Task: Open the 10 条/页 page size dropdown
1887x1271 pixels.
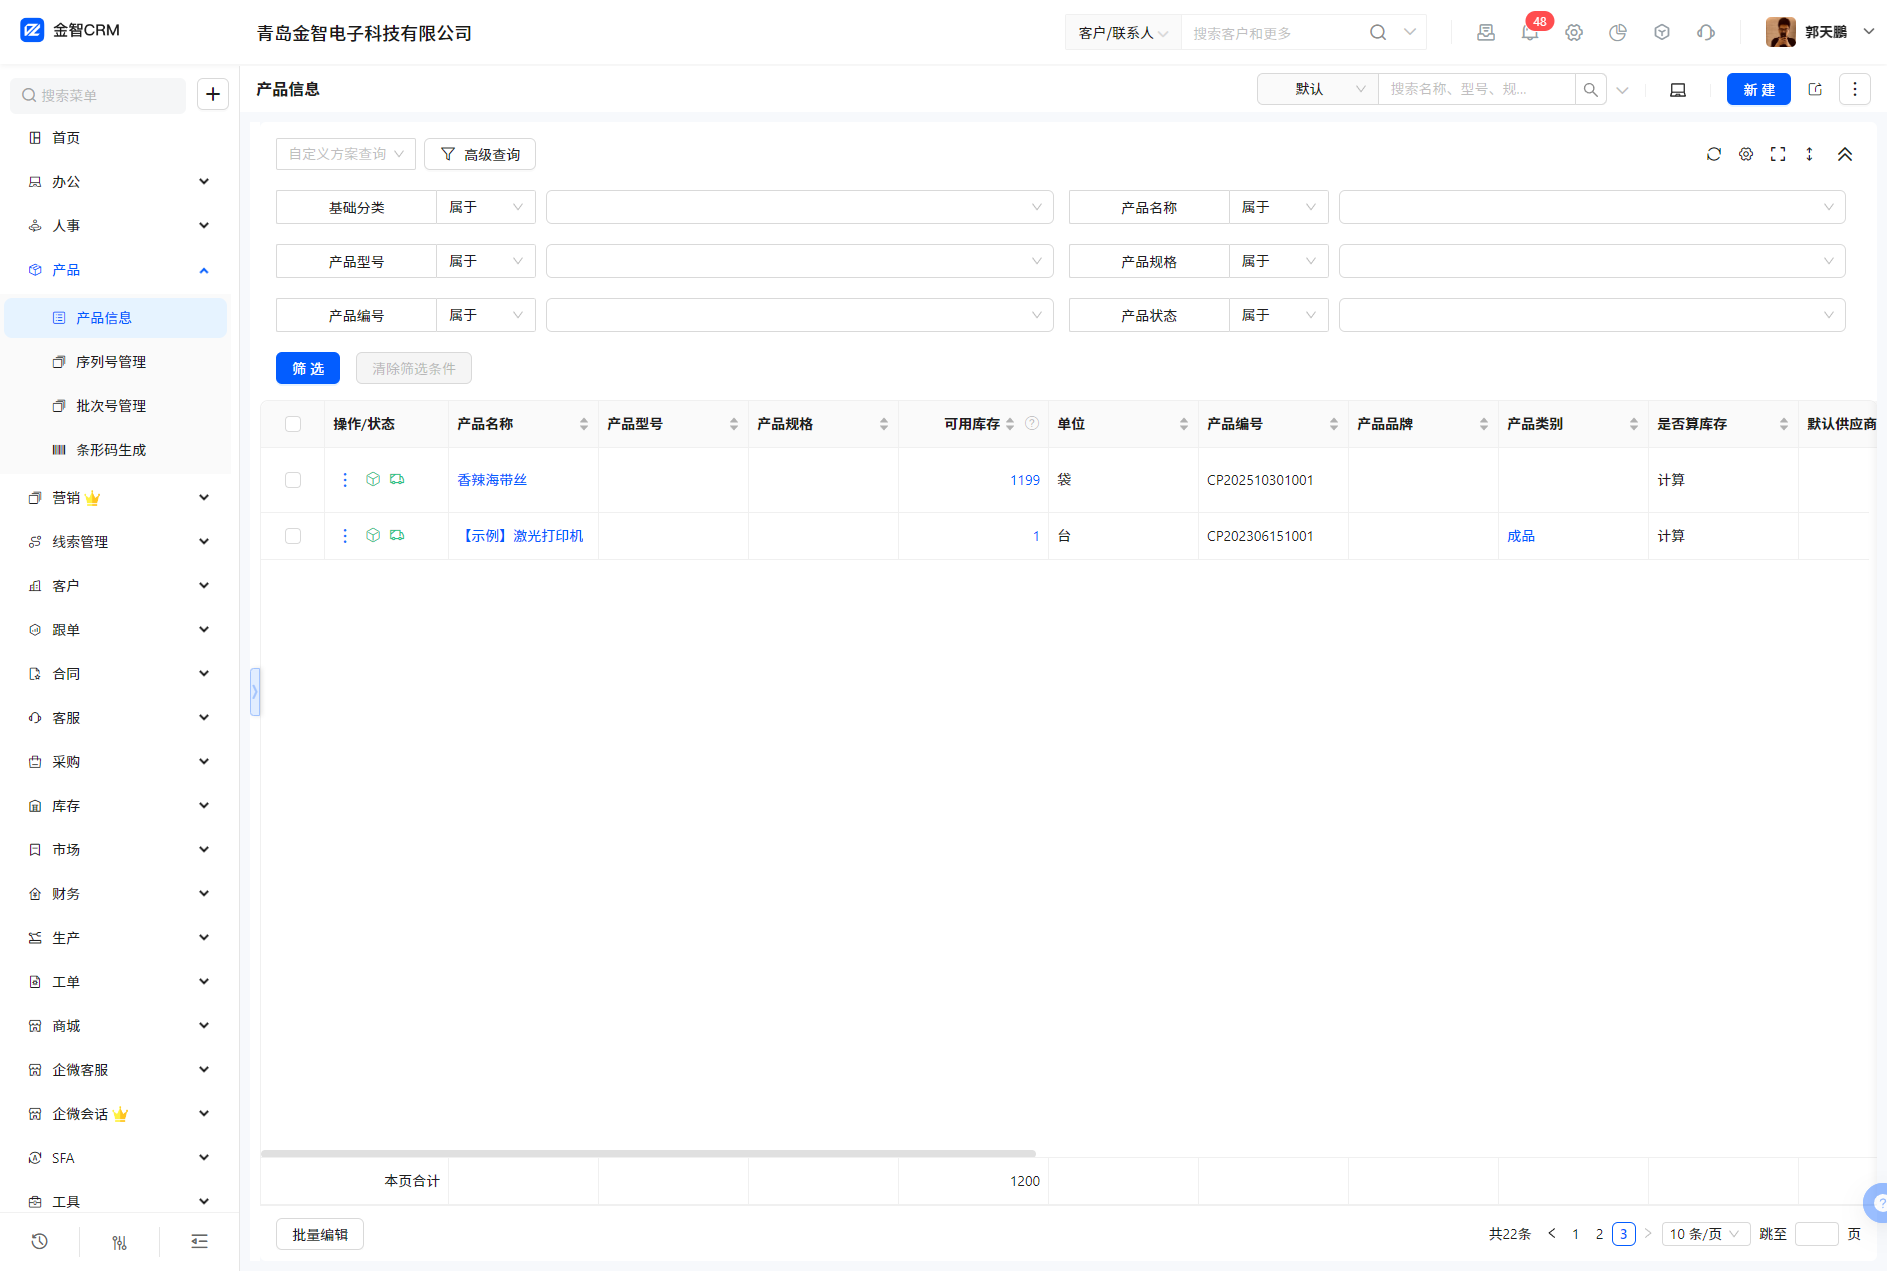Action: coord(1705,1234)
